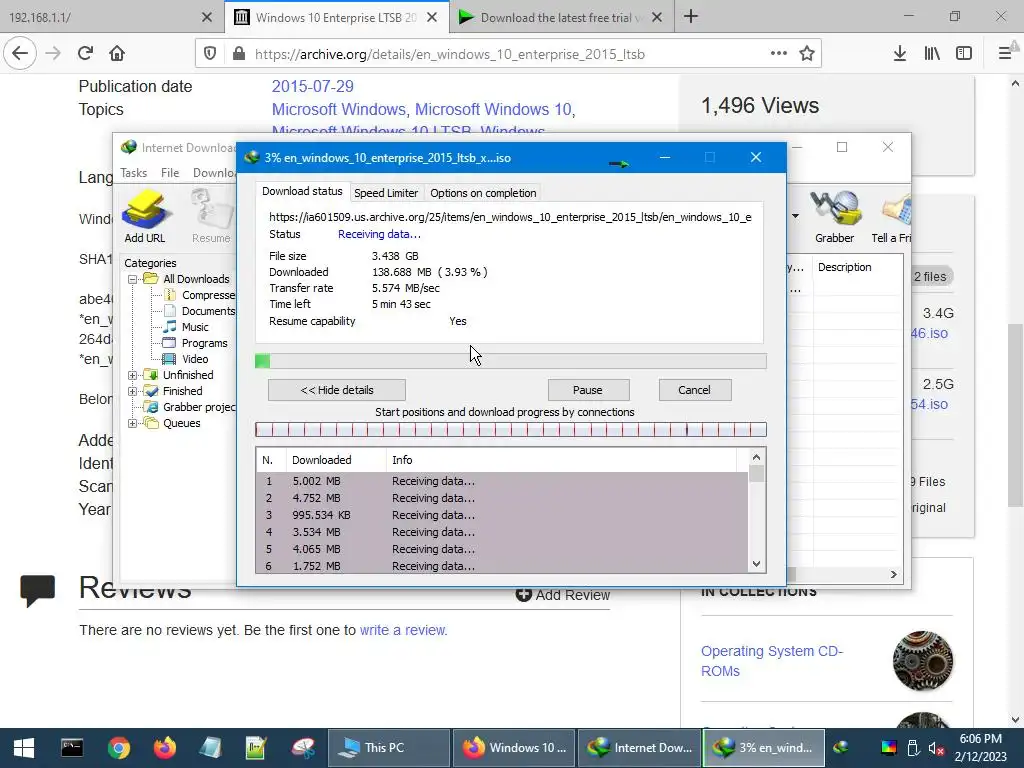Click the Hide details button
Screen dimensions: 1024x768
click(x=337, y=390)
